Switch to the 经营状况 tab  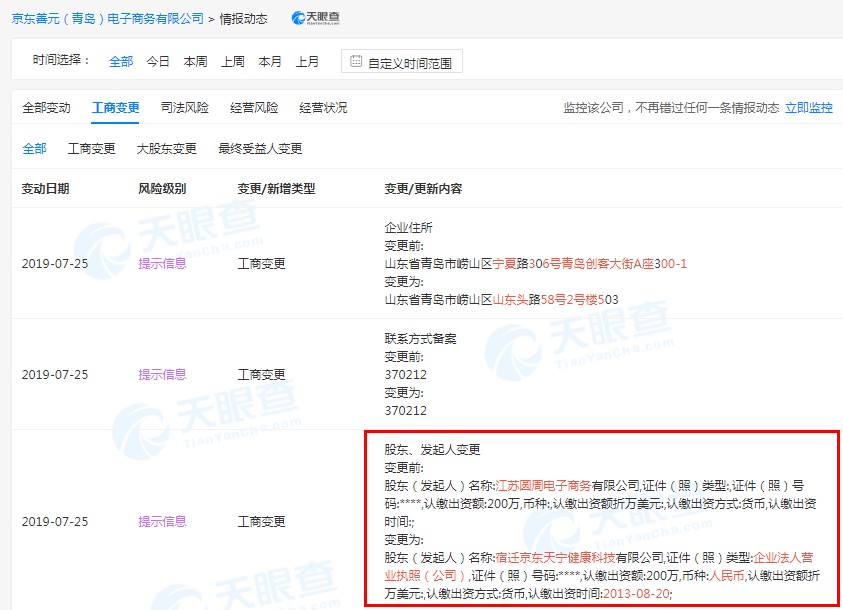click(323, 107)
